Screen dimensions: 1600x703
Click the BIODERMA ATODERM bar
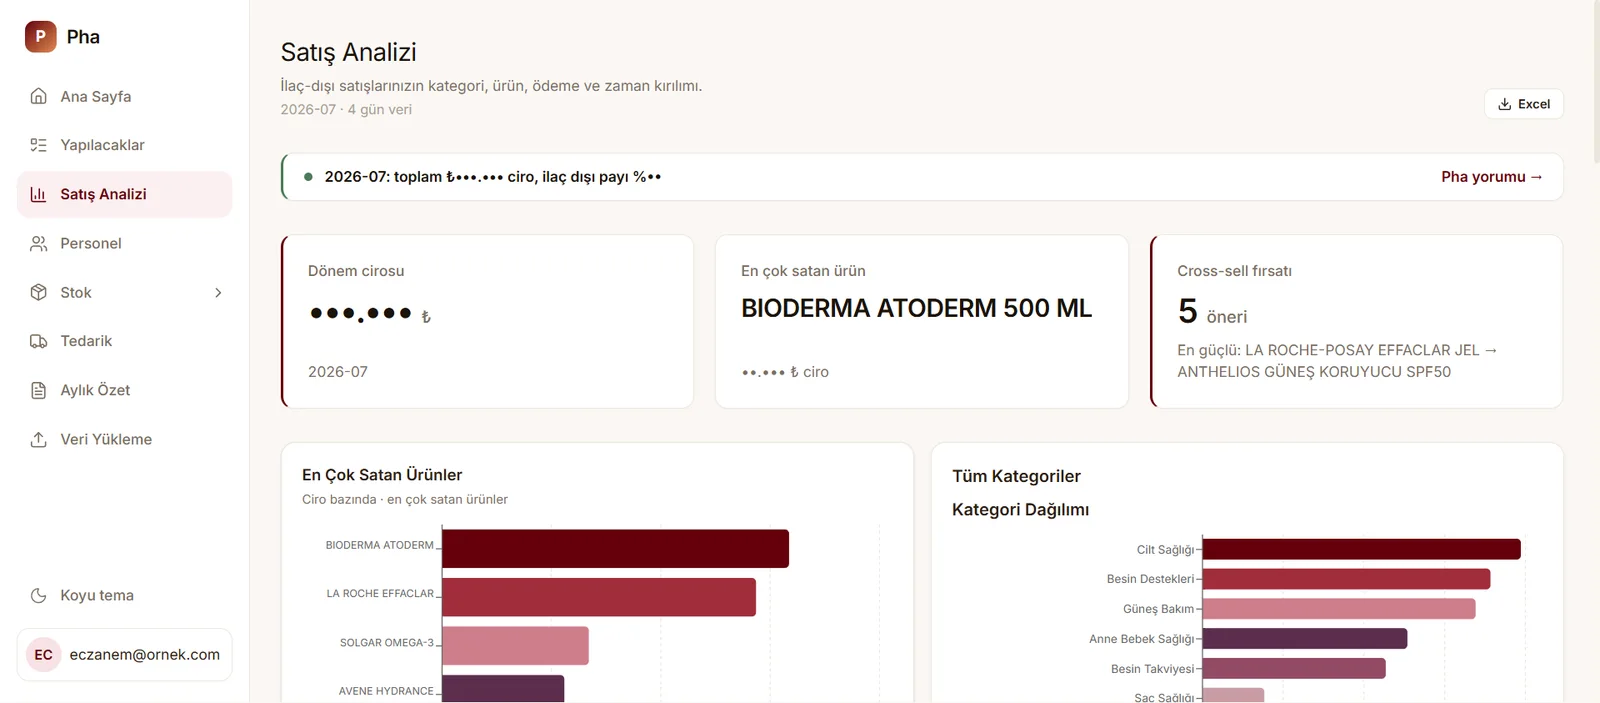(615, 548)
